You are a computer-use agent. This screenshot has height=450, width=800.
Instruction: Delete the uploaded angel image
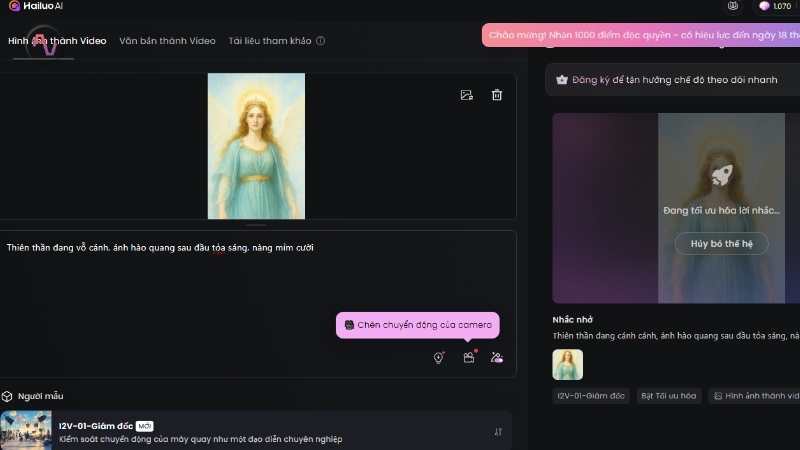[x=496, y=95]
